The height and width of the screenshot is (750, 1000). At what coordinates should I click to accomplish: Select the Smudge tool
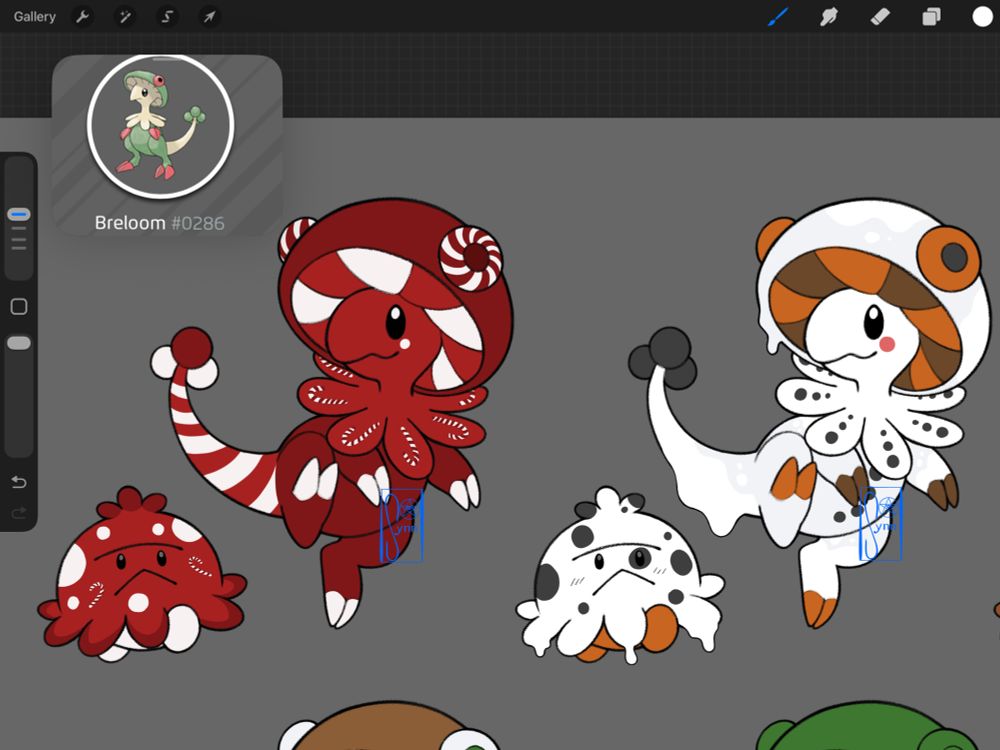pos(828,17)
